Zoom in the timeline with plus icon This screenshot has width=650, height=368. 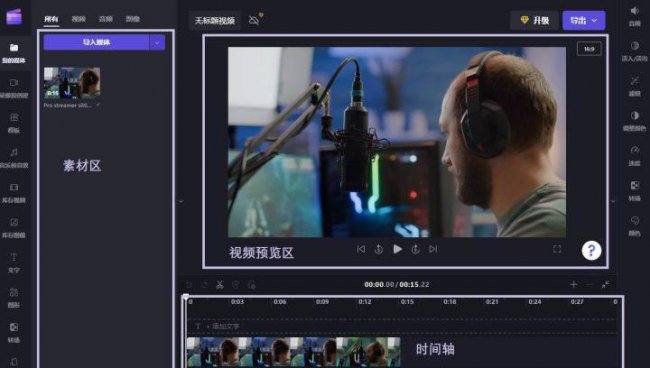click(574, 284)
